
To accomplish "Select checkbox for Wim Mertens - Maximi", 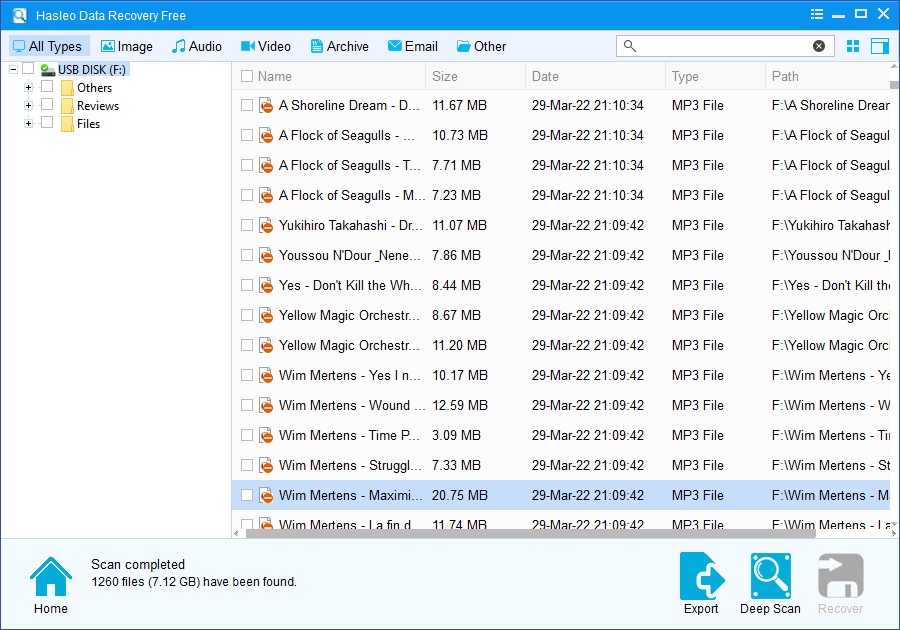I will [247, 495].
